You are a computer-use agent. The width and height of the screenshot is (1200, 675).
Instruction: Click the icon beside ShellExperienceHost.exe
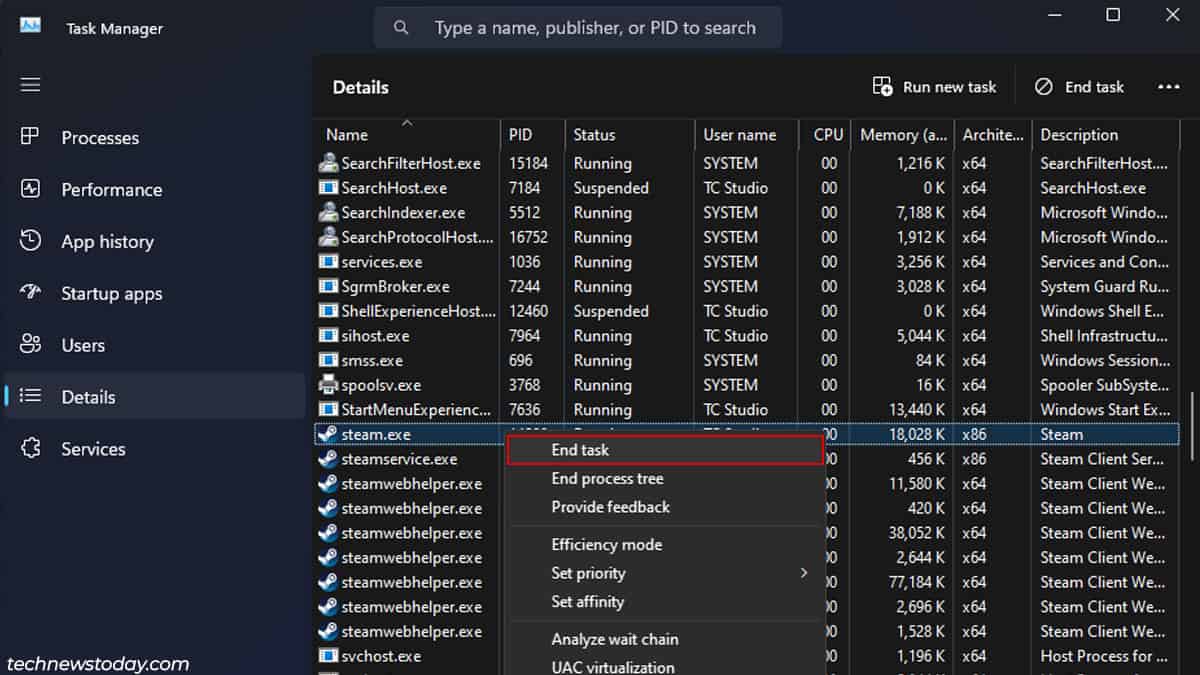click(328, 311)
